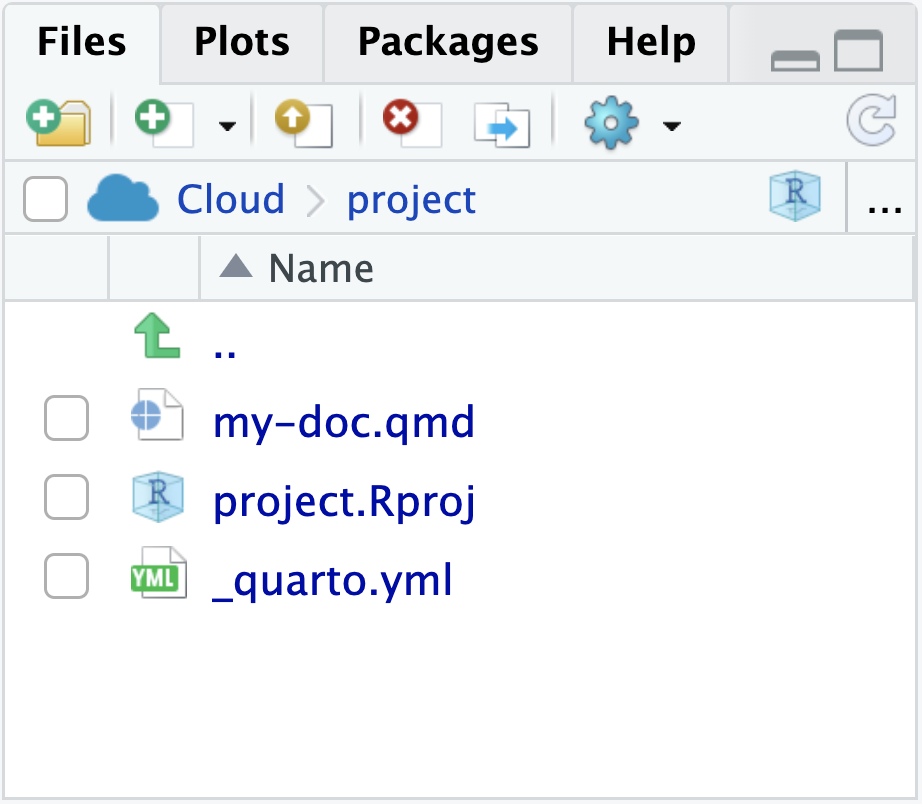Expand the new file dropdown arrow

tap(227, 126)
